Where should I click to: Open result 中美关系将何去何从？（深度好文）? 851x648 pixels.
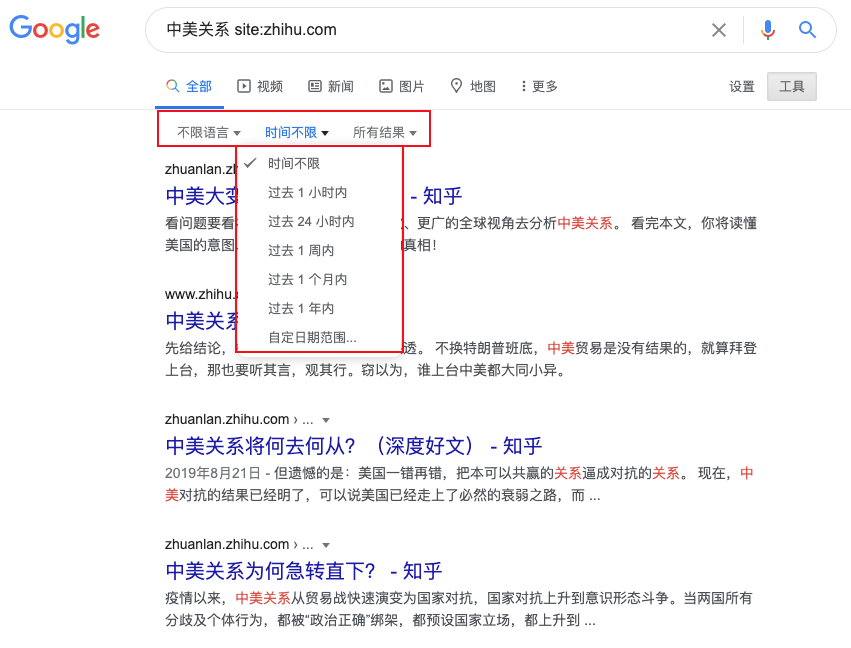(354, 446)
